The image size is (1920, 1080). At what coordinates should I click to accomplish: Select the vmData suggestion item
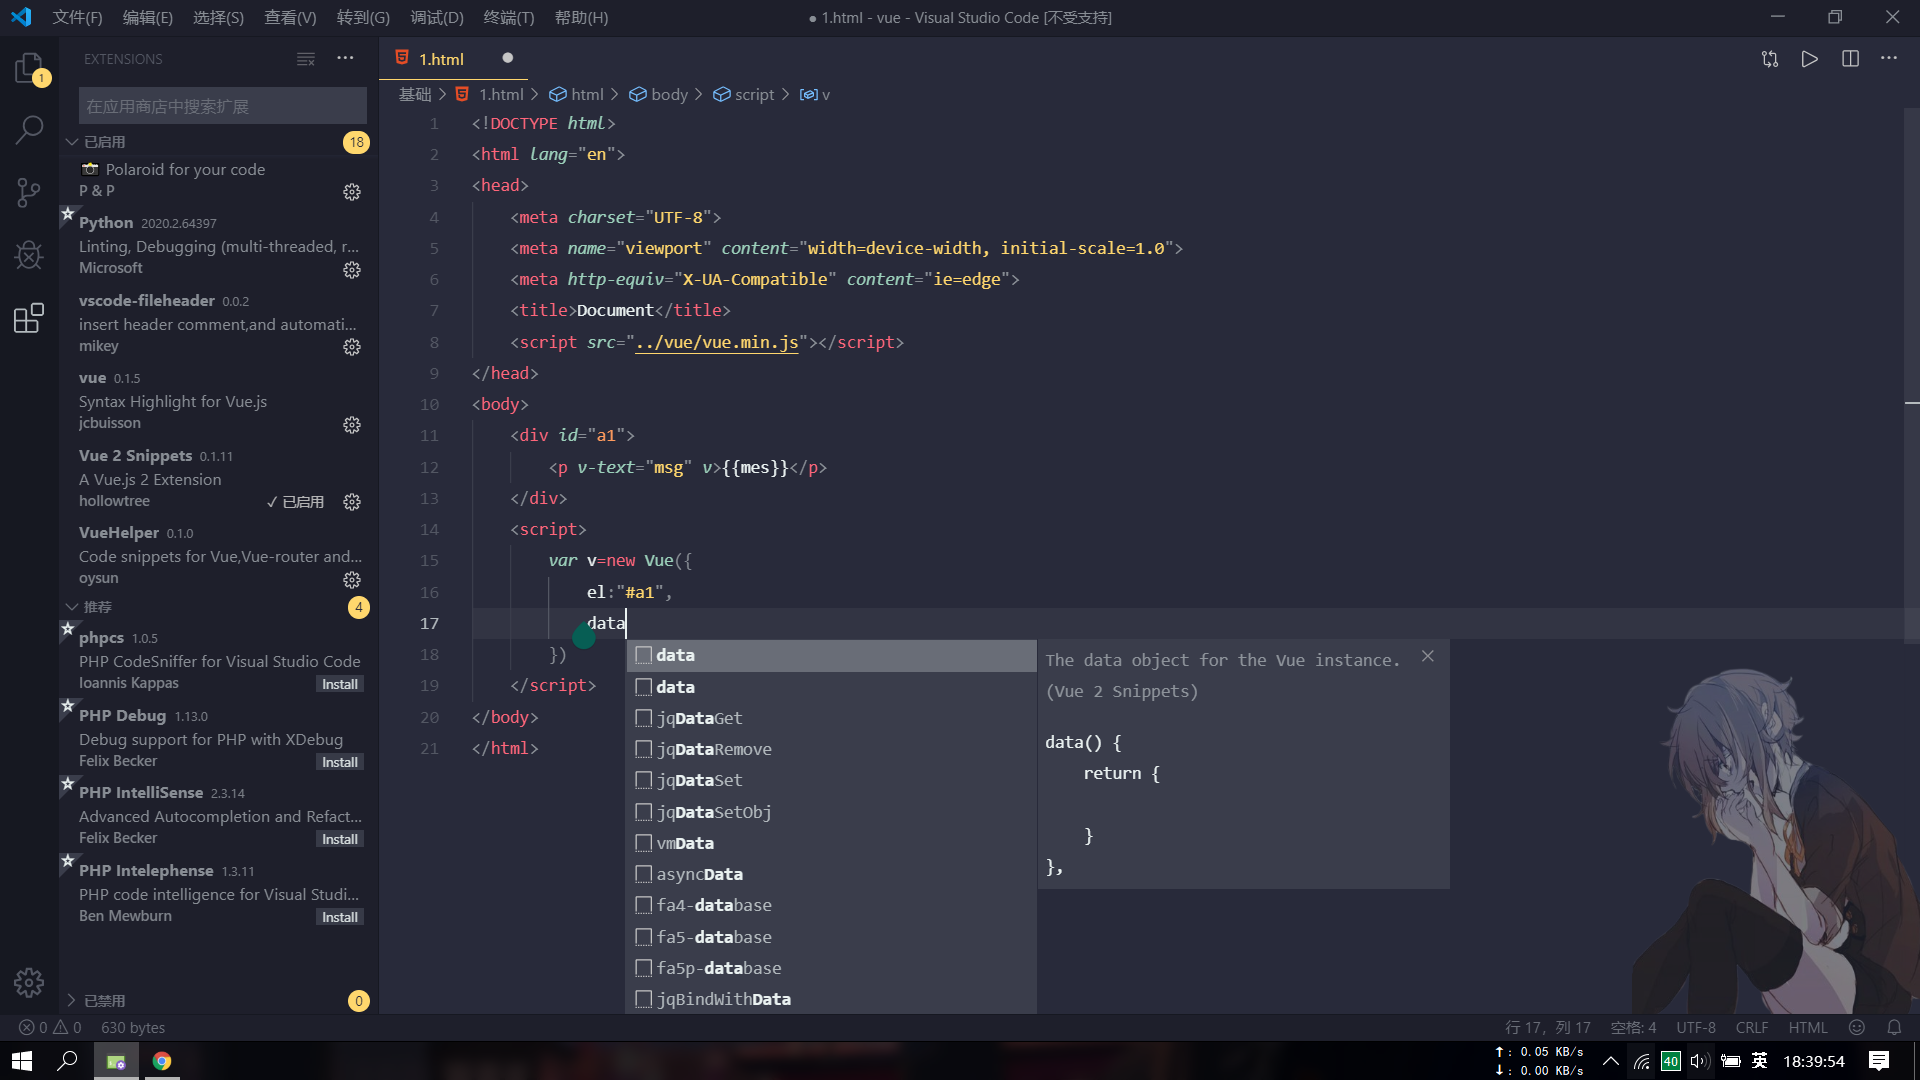click(685, 843)
